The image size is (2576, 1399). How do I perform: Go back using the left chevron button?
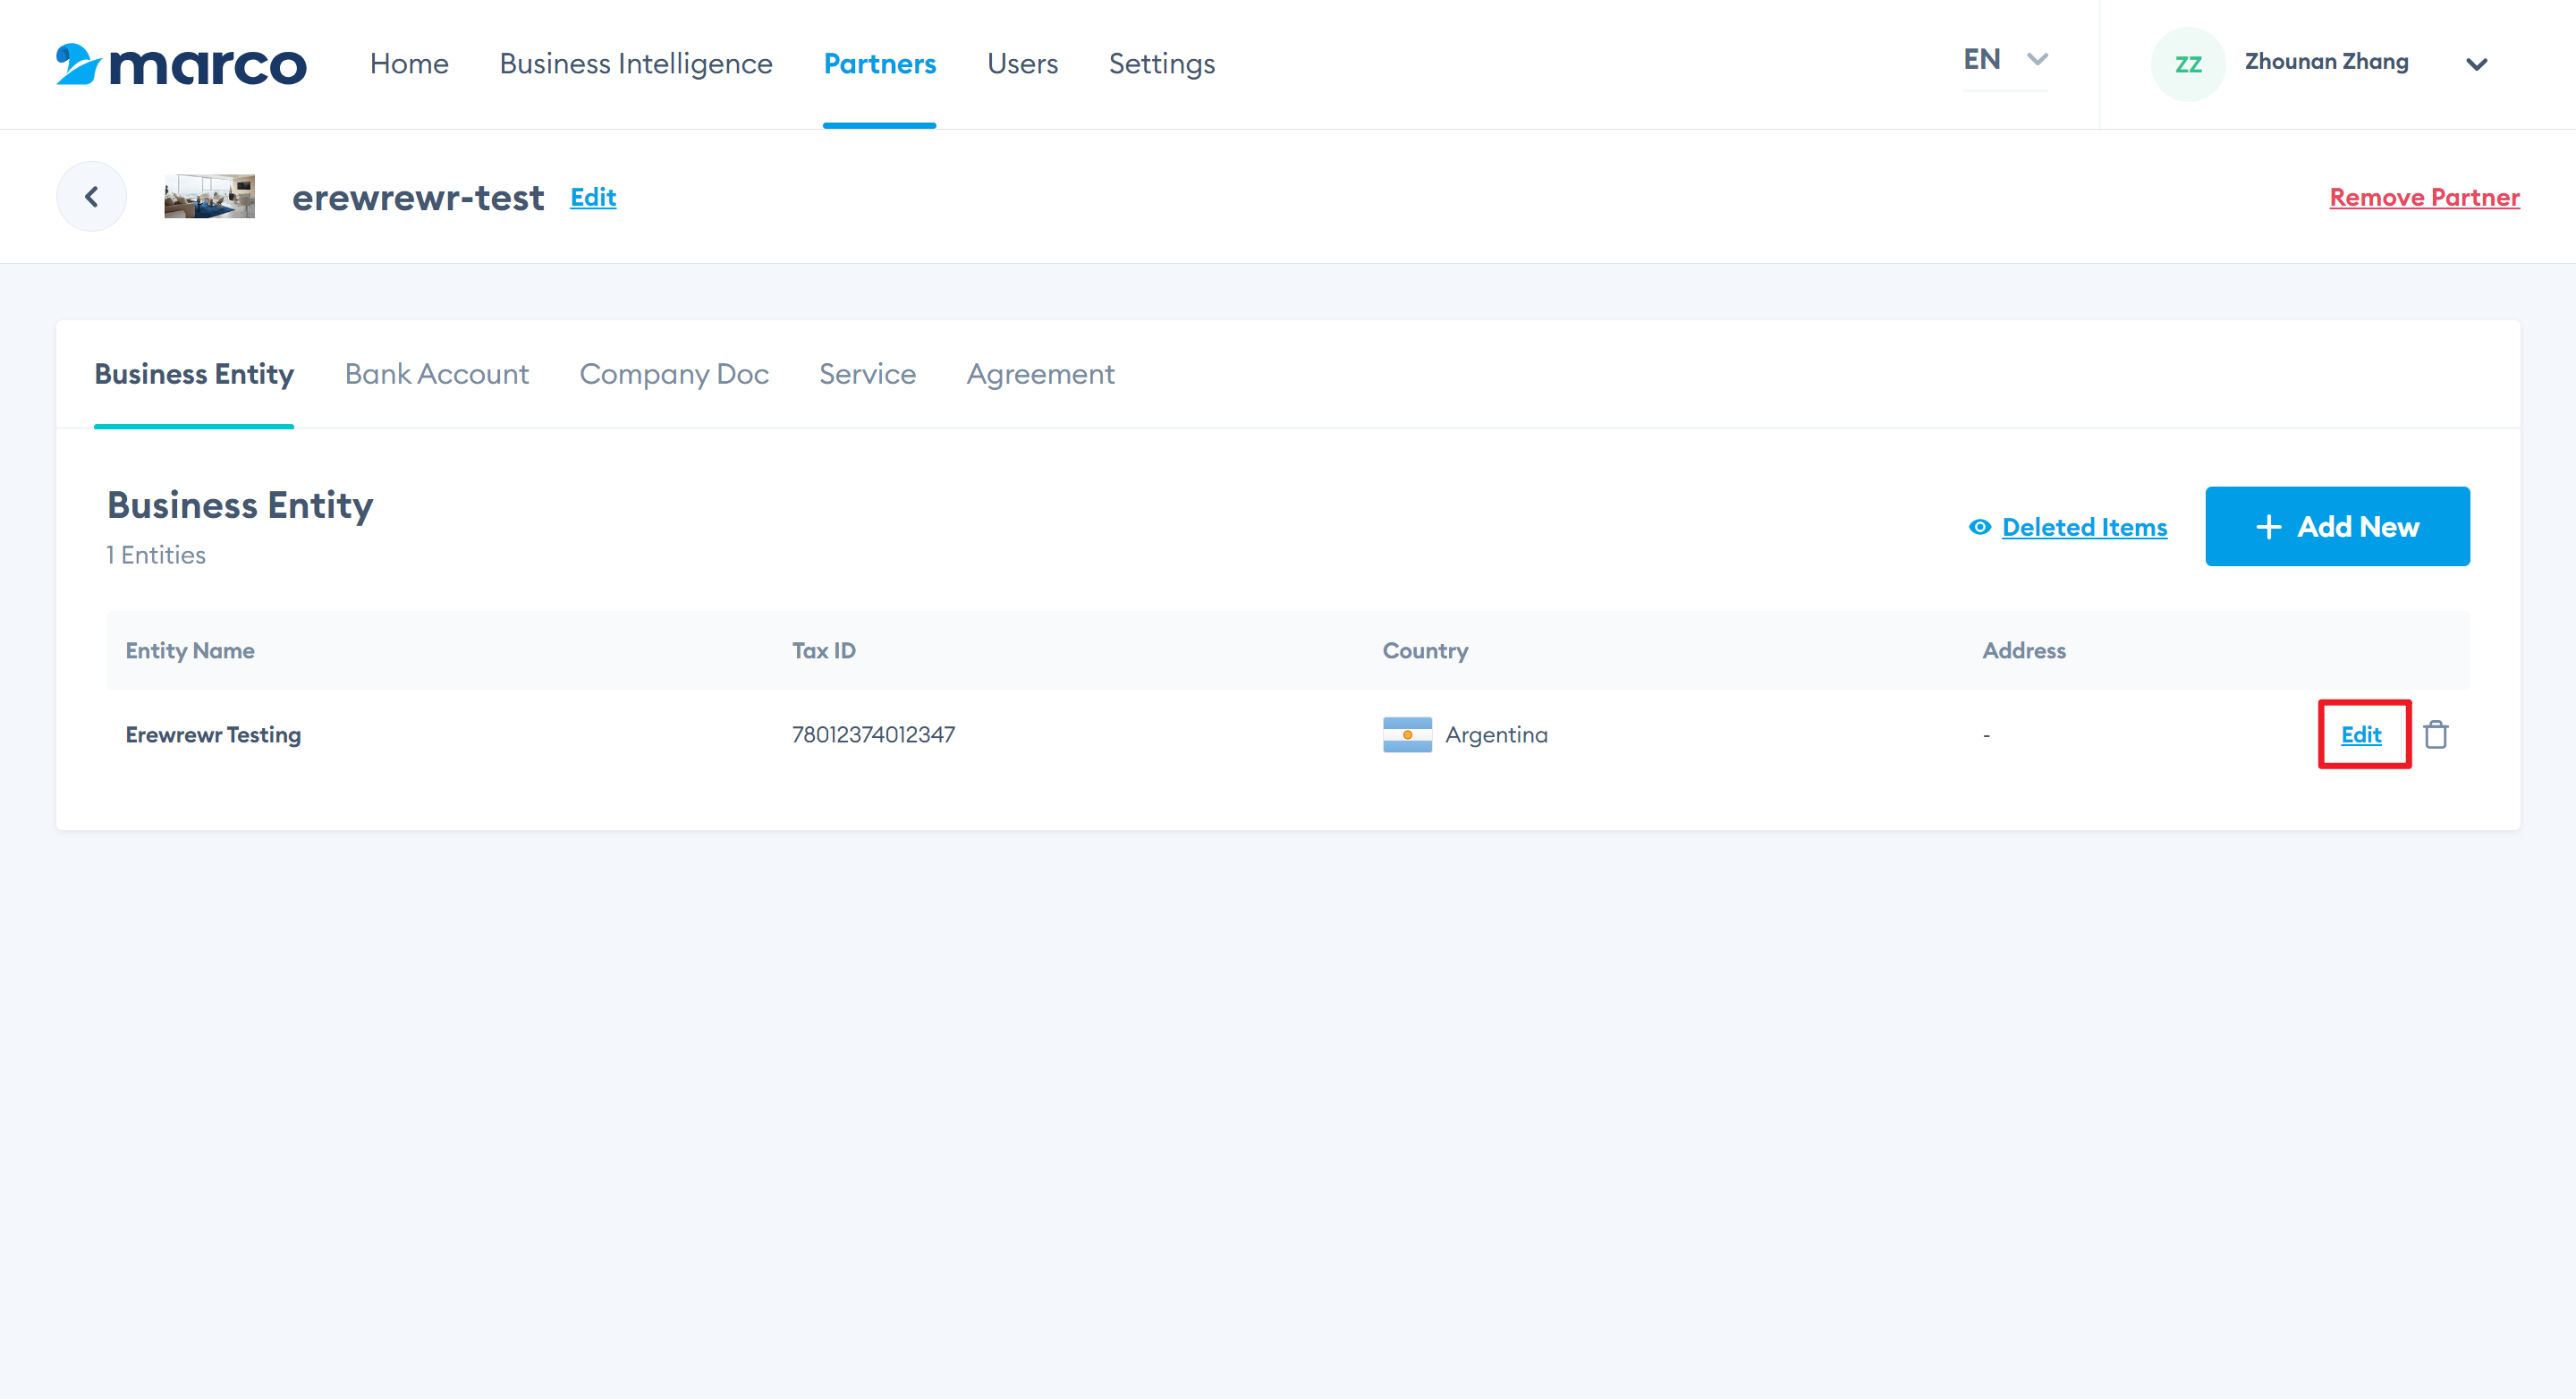point(92,197)
